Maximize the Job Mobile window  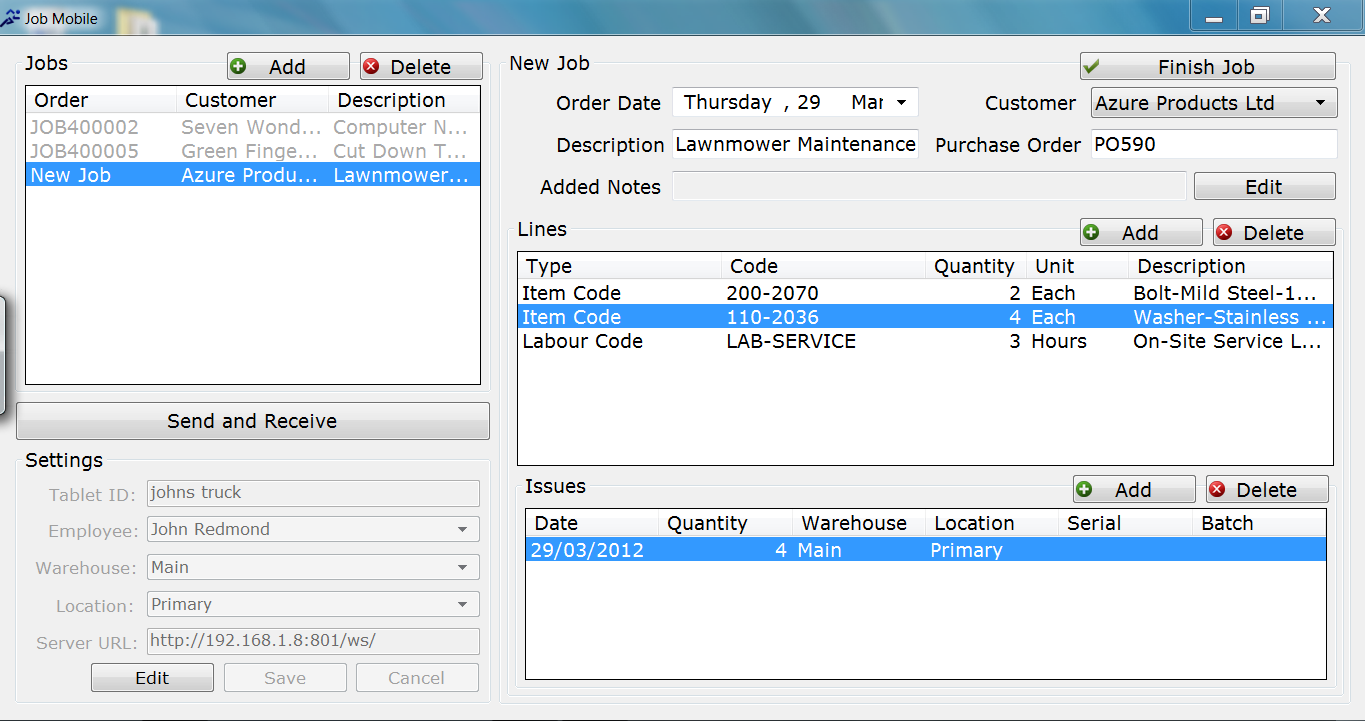click(1260, 15)
